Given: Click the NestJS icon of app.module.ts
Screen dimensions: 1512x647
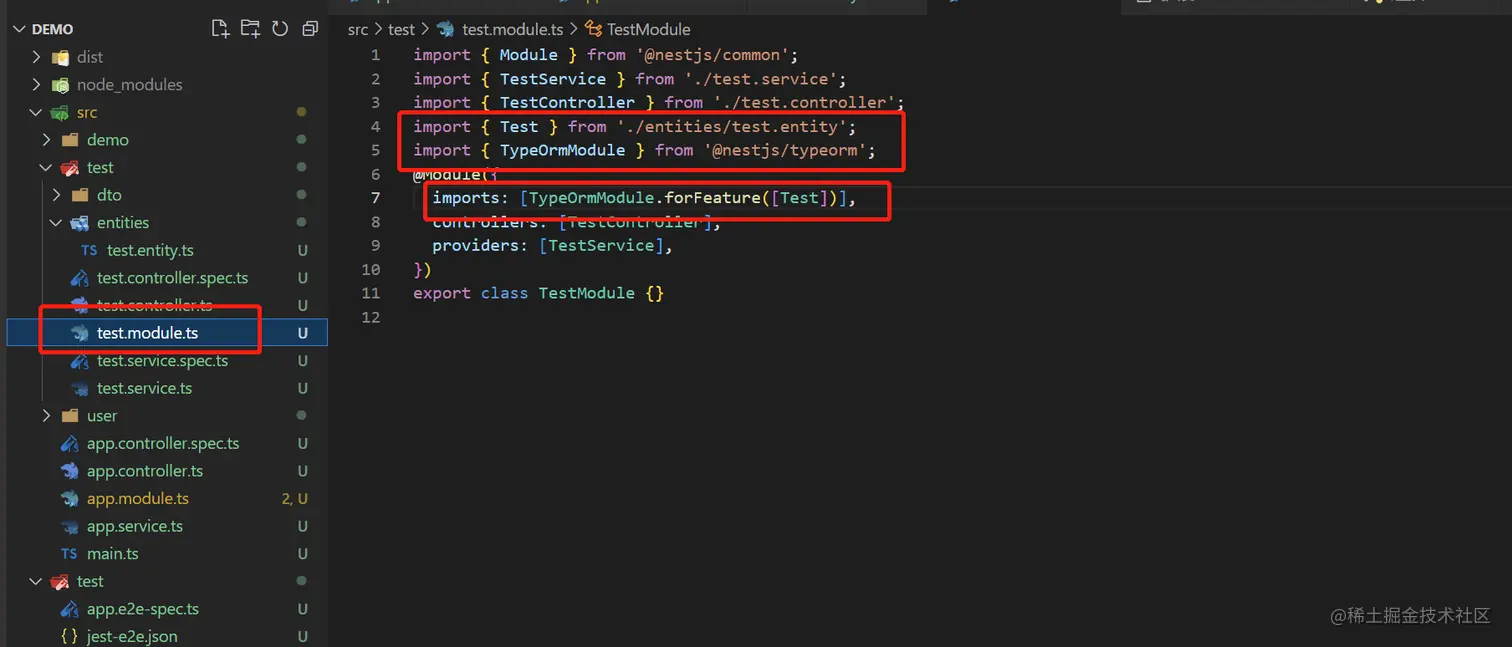Looking at the screenshot, I should 70,498.
